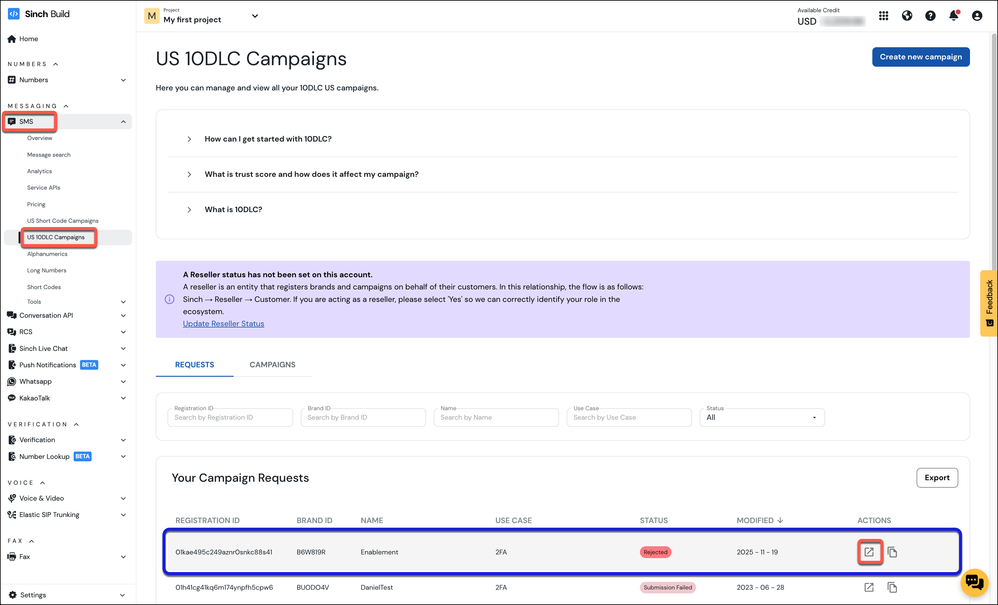
Task: Open the apps grid icon in header
Action: click(x=884, y=16)
